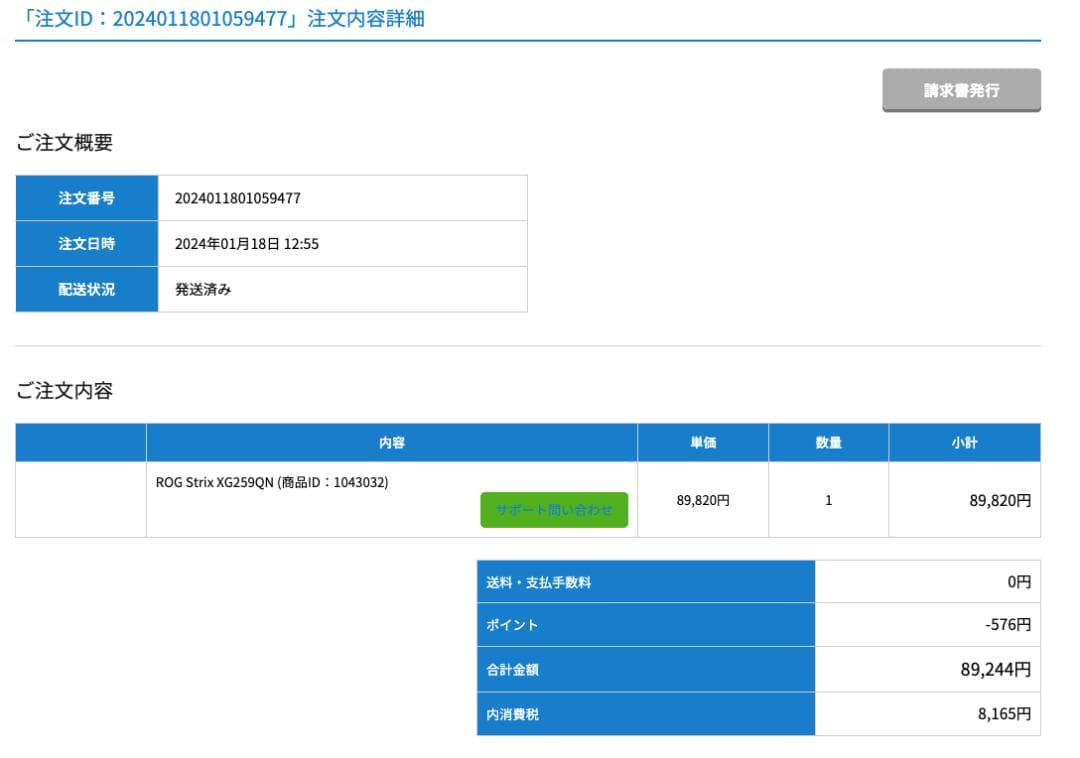Select the ご注文概要 section heading
The width and height of the screenshot is (1080, 758).
click(x=64, y=143)
